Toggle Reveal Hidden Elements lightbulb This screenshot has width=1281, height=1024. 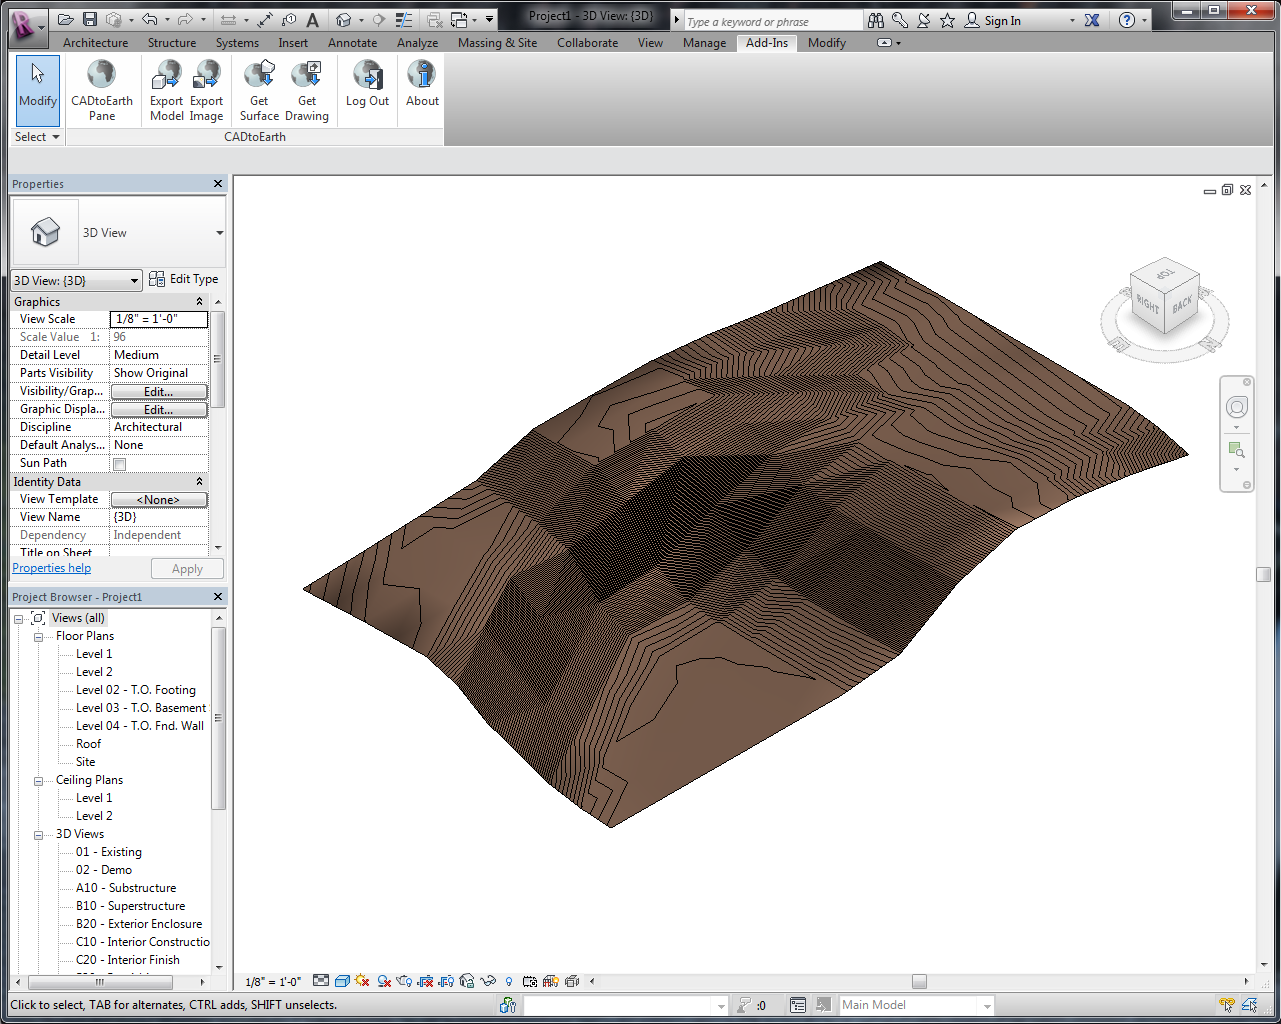(x=509, y=981)
